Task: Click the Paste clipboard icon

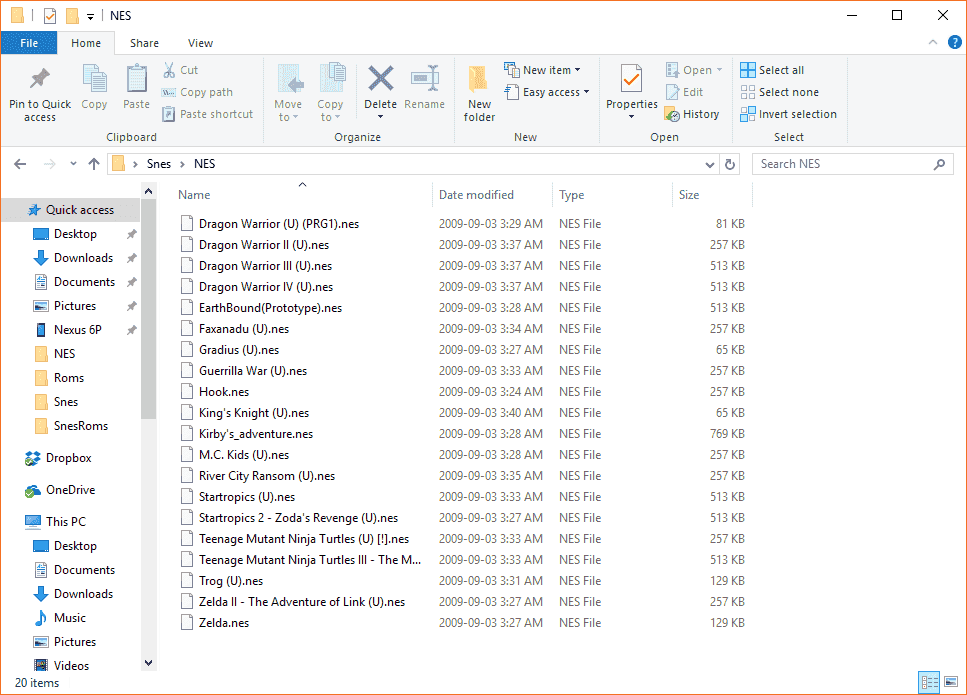Action: click(x=136, y=80)
